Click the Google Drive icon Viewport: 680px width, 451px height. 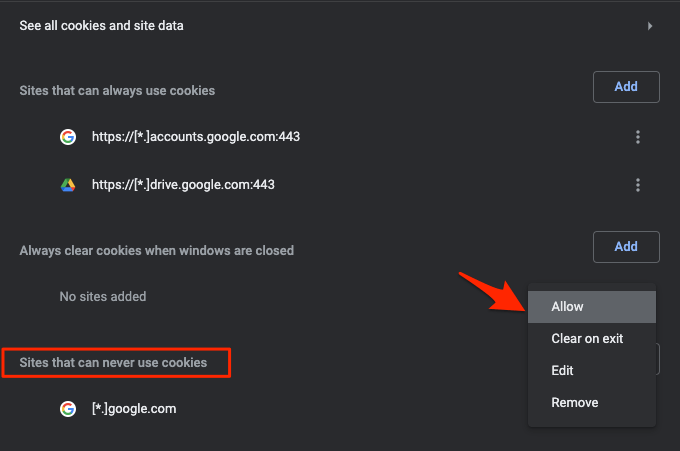point(68,185)
